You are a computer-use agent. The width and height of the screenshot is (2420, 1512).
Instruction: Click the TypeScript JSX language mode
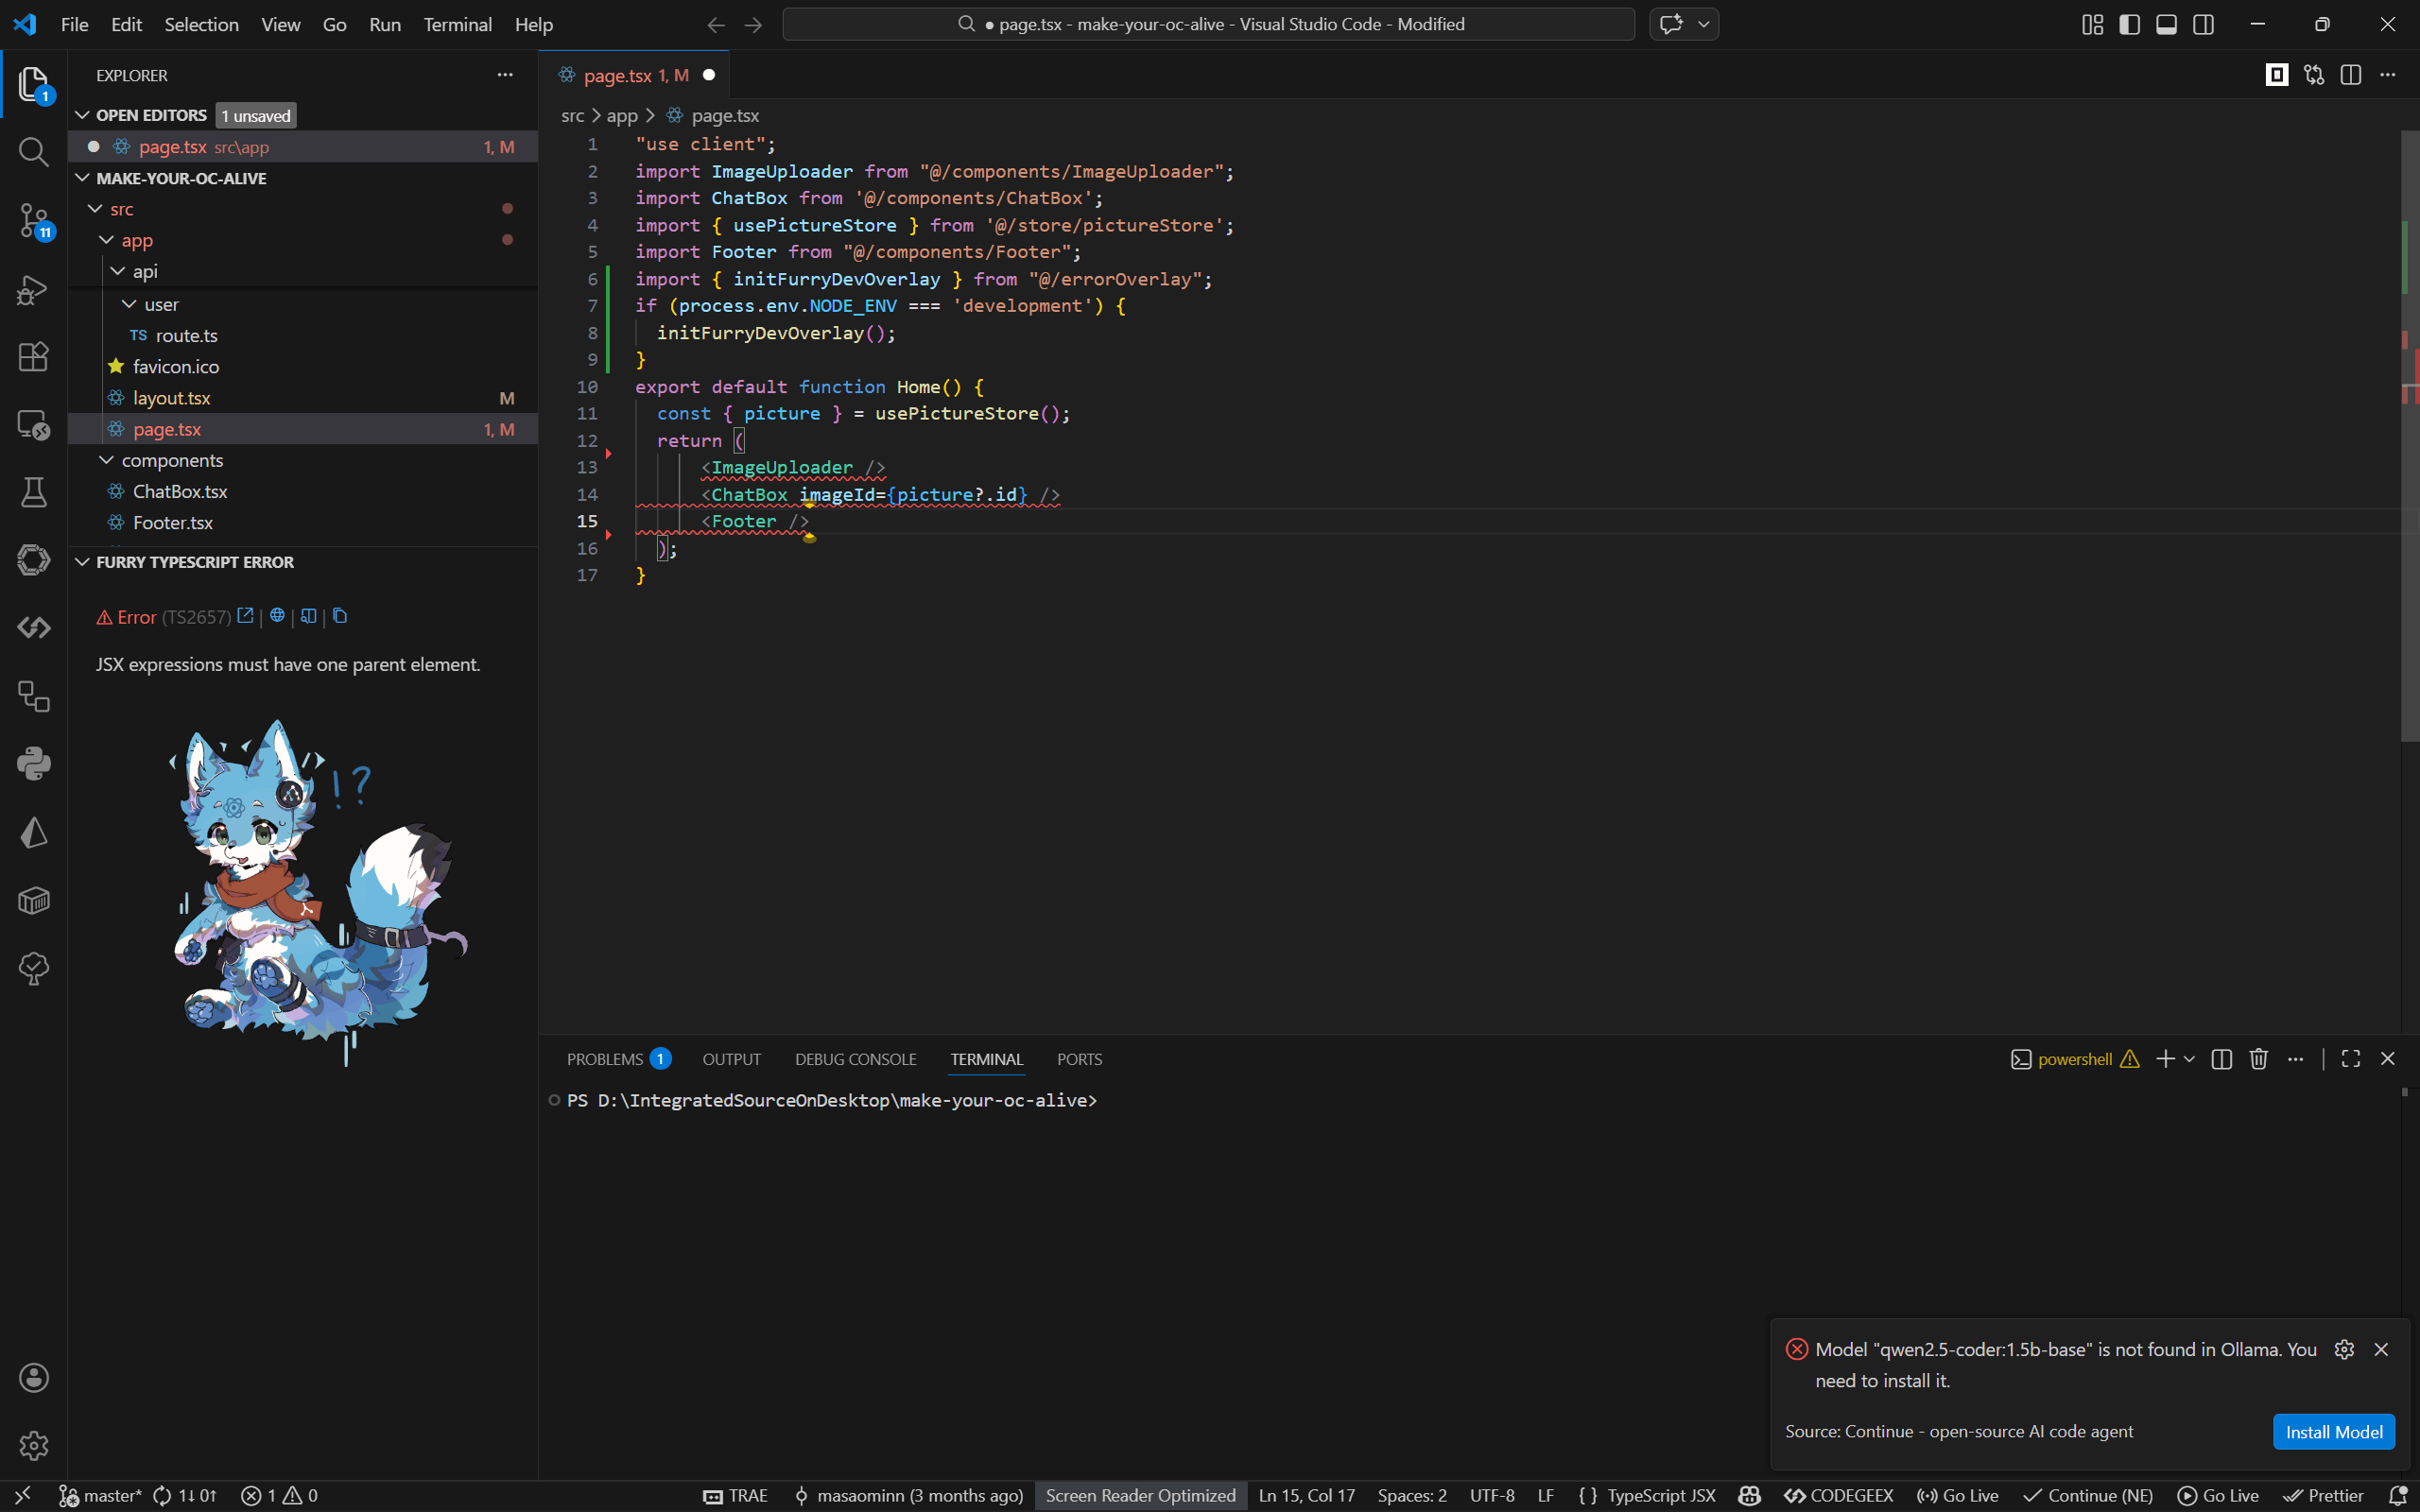click(x=1660, y=1495)
